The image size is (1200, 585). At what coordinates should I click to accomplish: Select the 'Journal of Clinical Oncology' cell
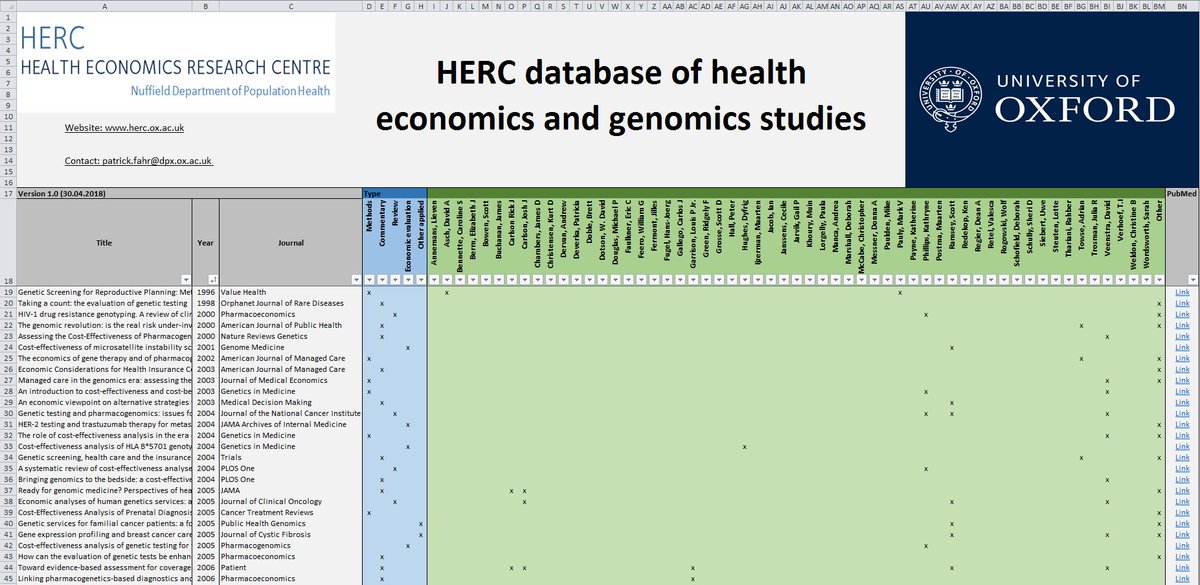[x=290, y=502]
